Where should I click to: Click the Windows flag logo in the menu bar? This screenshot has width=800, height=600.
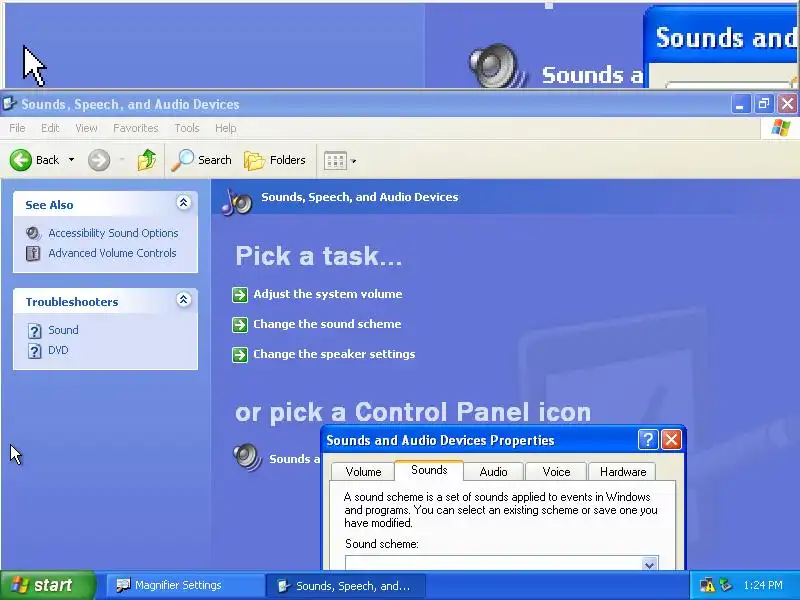781,128
